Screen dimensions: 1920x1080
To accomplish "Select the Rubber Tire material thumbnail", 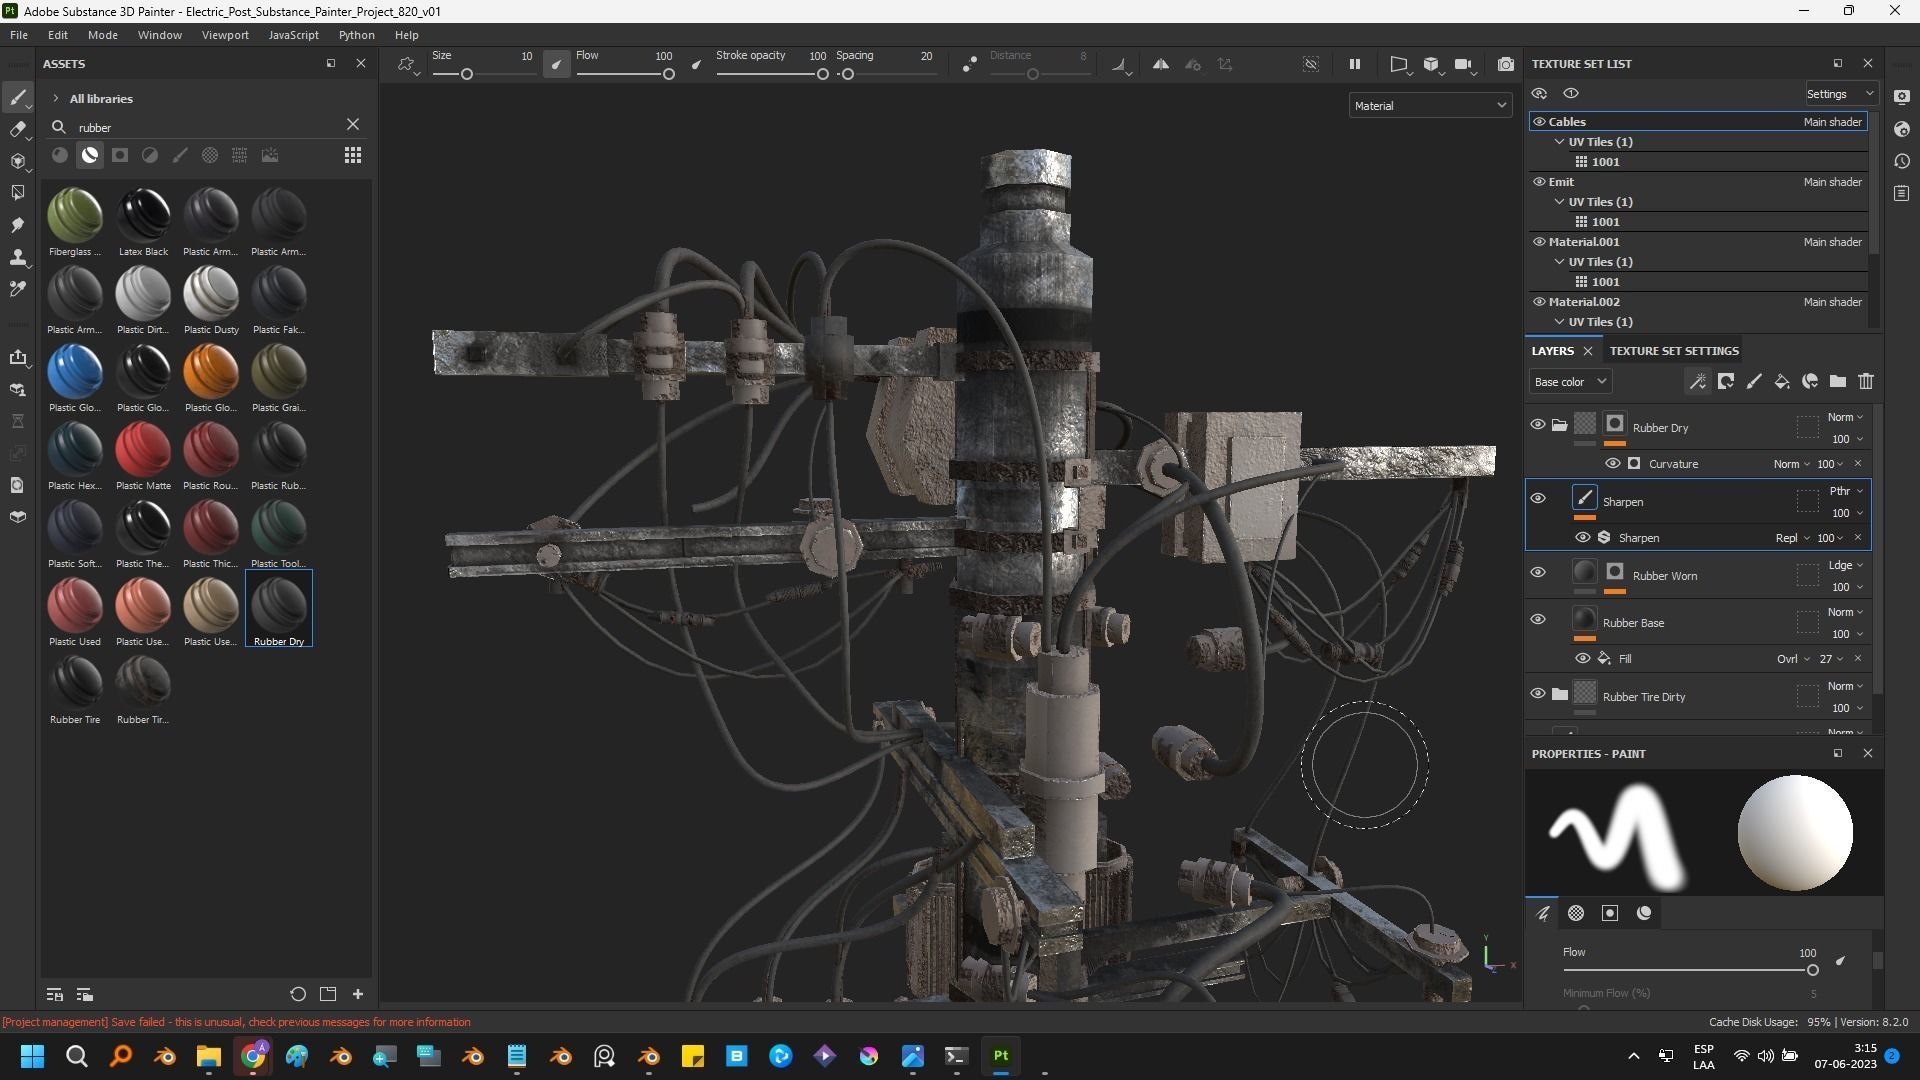I will pyautogui.click(x=75, y=684).
